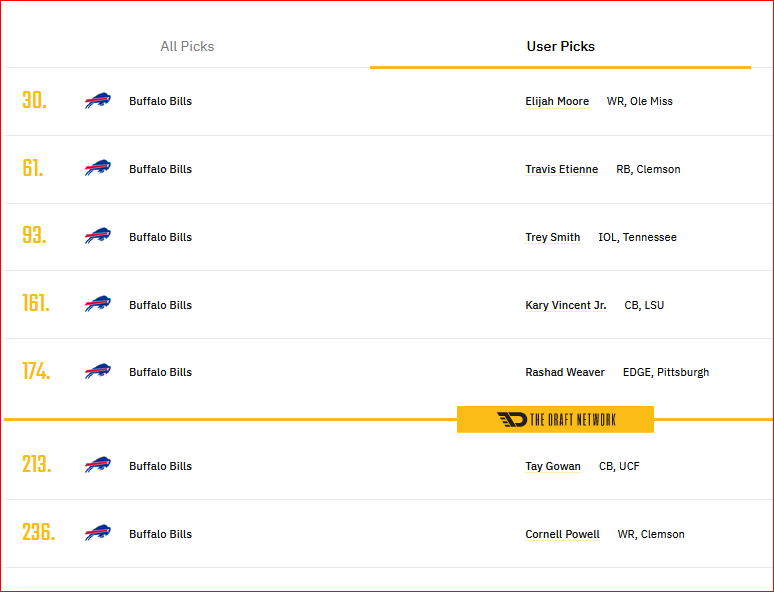Click pick number 30

click(x=34, y=101)
